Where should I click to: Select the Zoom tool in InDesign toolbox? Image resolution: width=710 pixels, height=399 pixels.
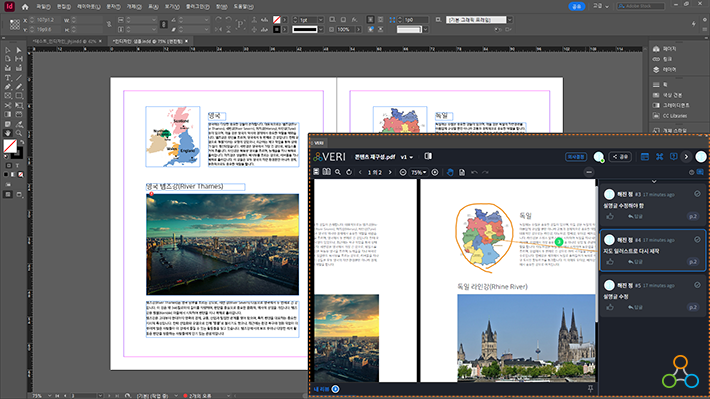pos(19,133)
